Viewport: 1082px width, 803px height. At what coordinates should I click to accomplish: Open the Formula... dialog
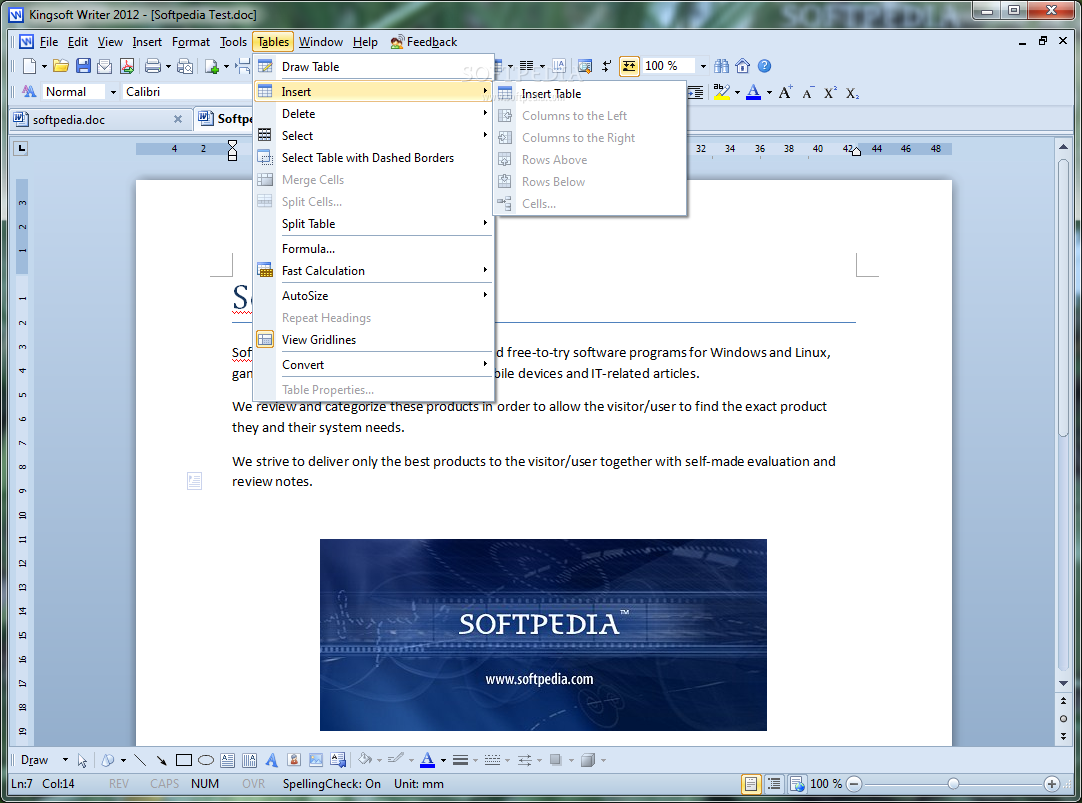373,249
